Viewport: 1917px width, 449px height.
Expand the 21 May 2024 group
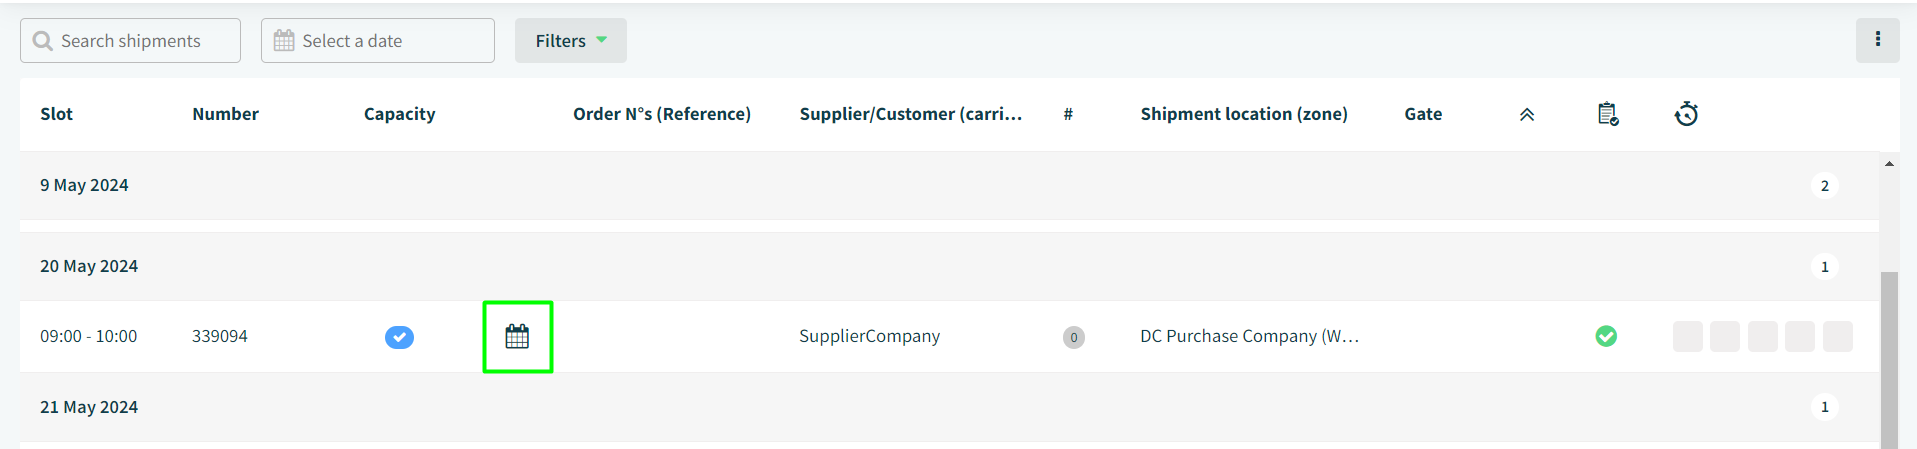tap(949, 407)
